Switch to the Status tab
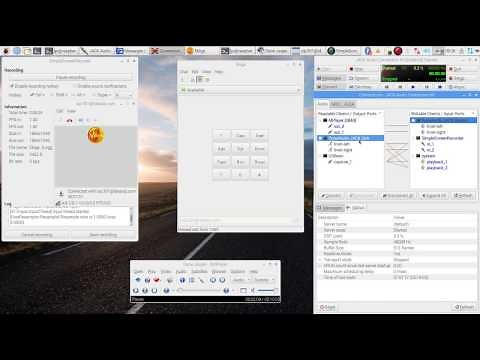480x360 pixels. 355,208
